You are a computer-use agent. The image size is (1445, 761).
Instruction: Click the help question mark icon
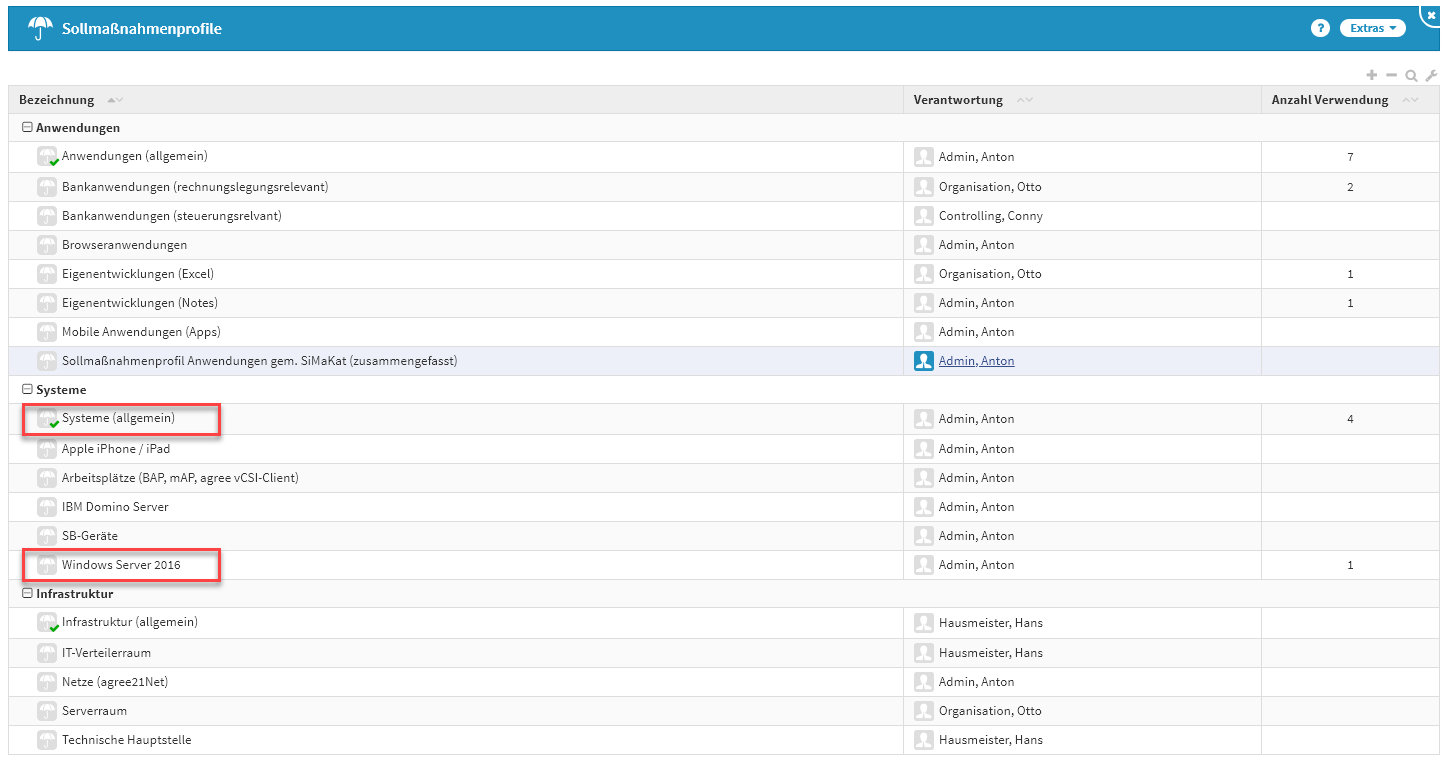(1320, 28)
